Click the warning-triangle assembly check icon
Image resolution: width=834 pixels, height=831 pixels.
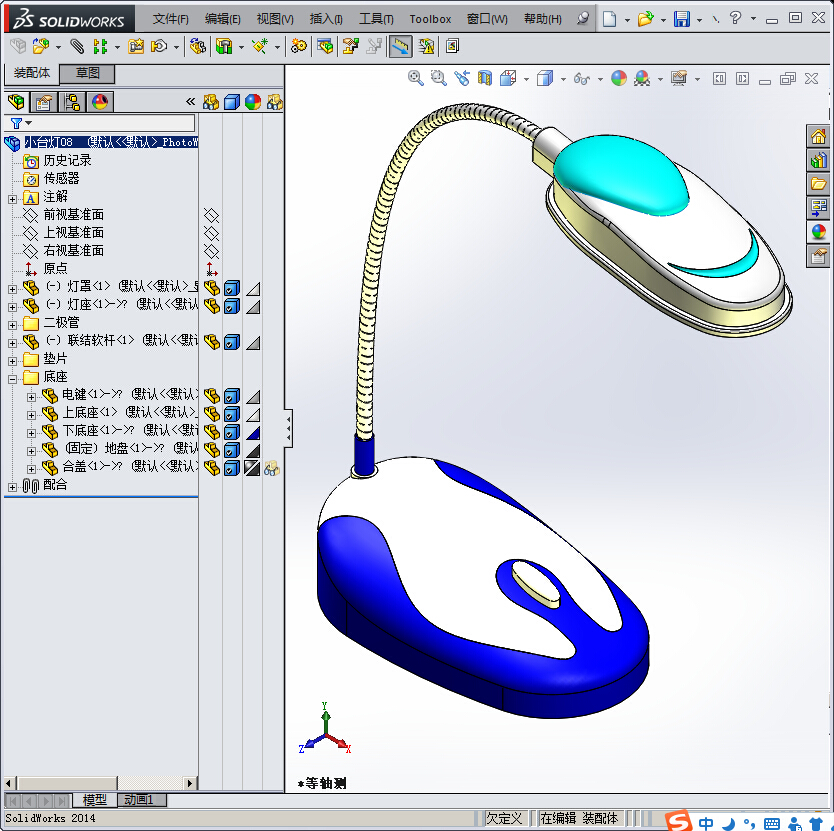point(427,46)
